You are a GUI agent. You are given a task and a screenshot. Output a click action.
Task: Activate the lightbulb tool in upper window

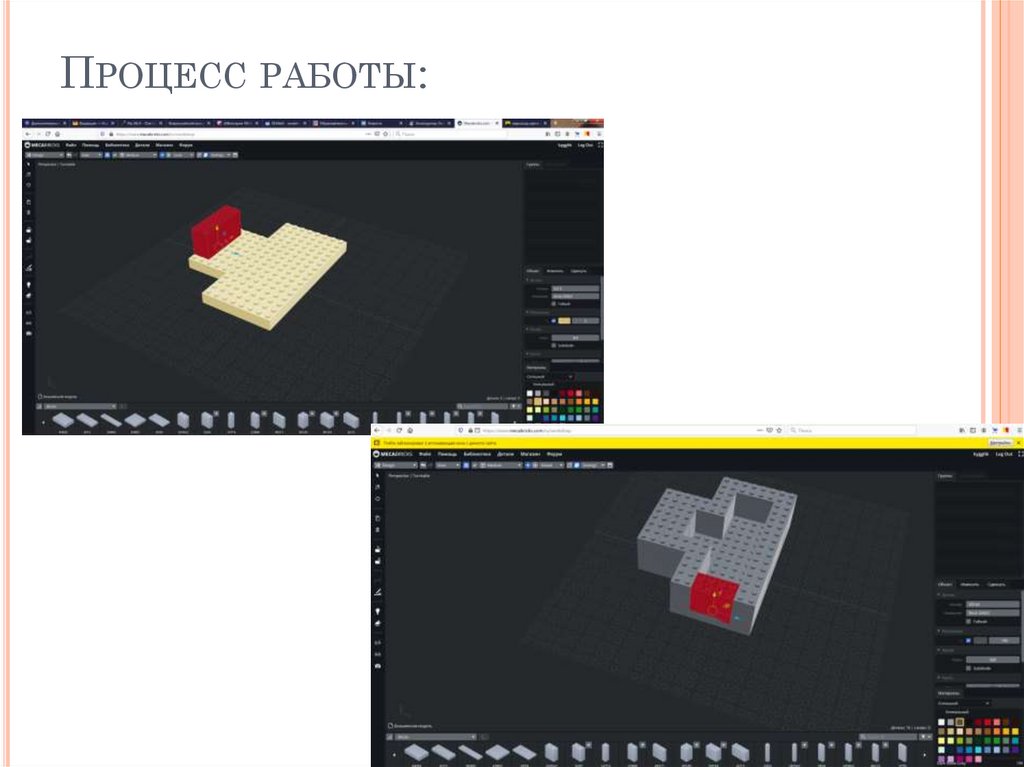(28, 285)
